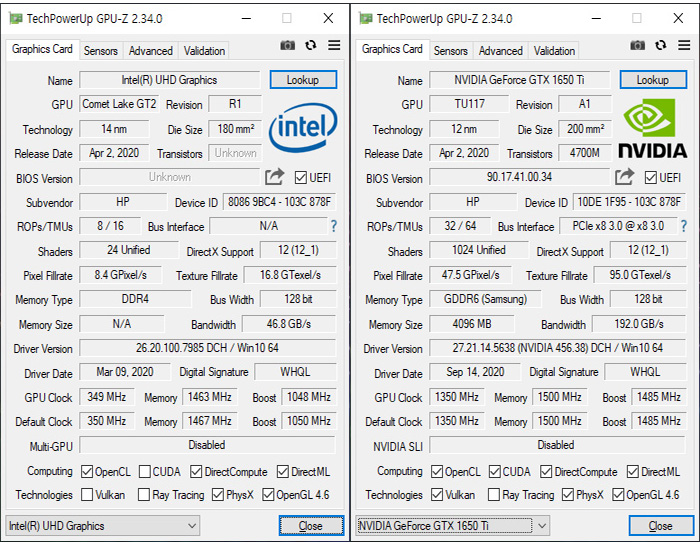Toggle CUDA checkbox in NVIDIA window
700x544 pixels.
(x=495, y=472)
